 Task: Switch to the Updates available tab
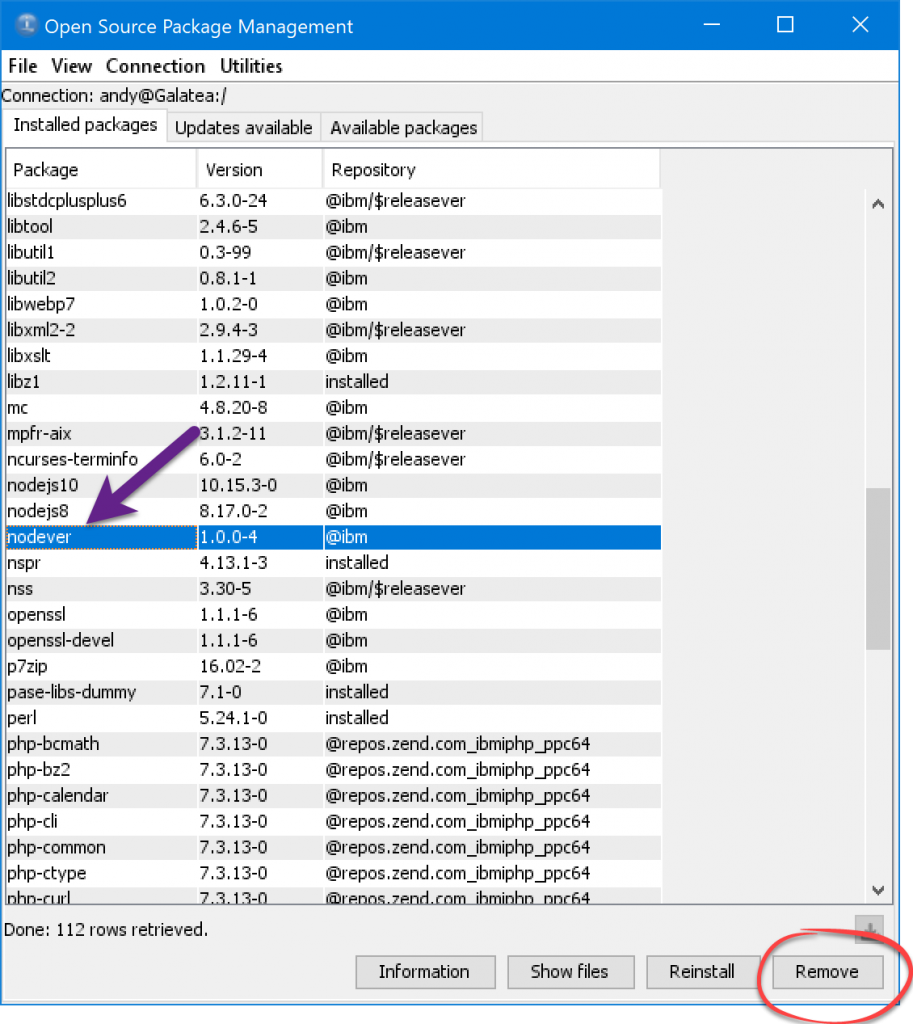point(243,128)
